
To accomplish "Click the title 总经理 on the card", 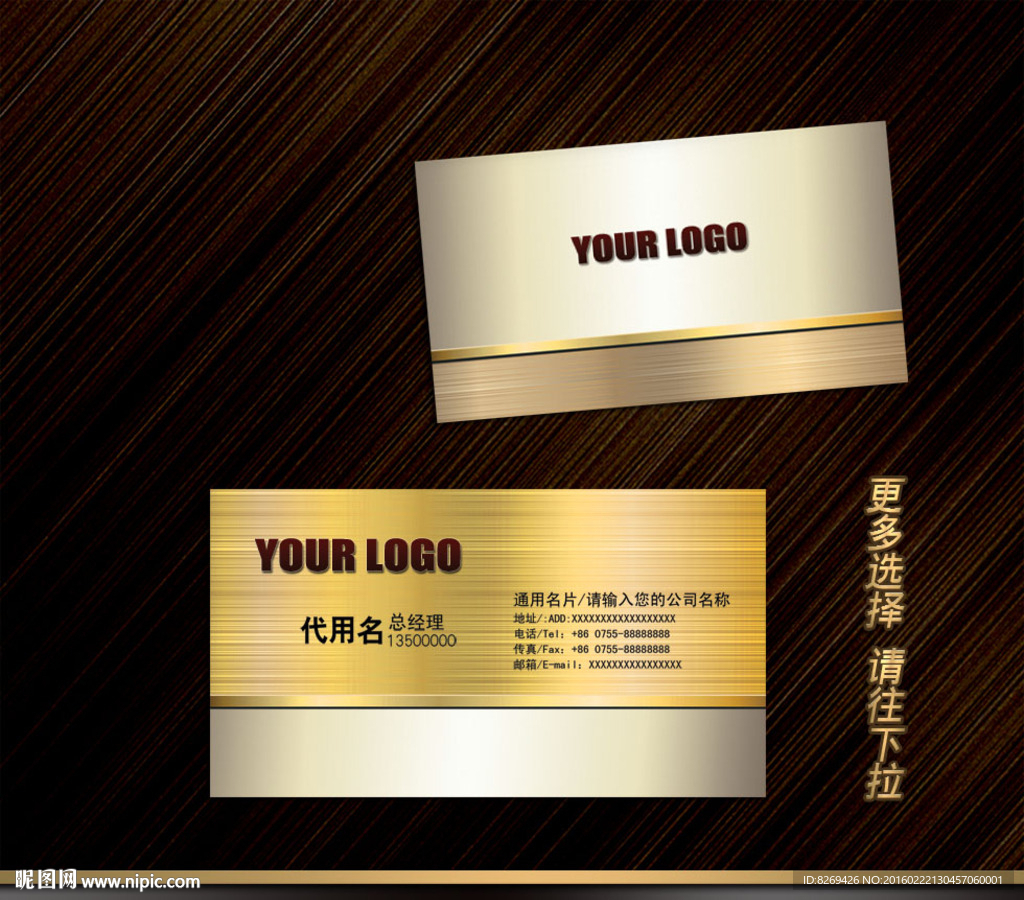I will point(417,621).
